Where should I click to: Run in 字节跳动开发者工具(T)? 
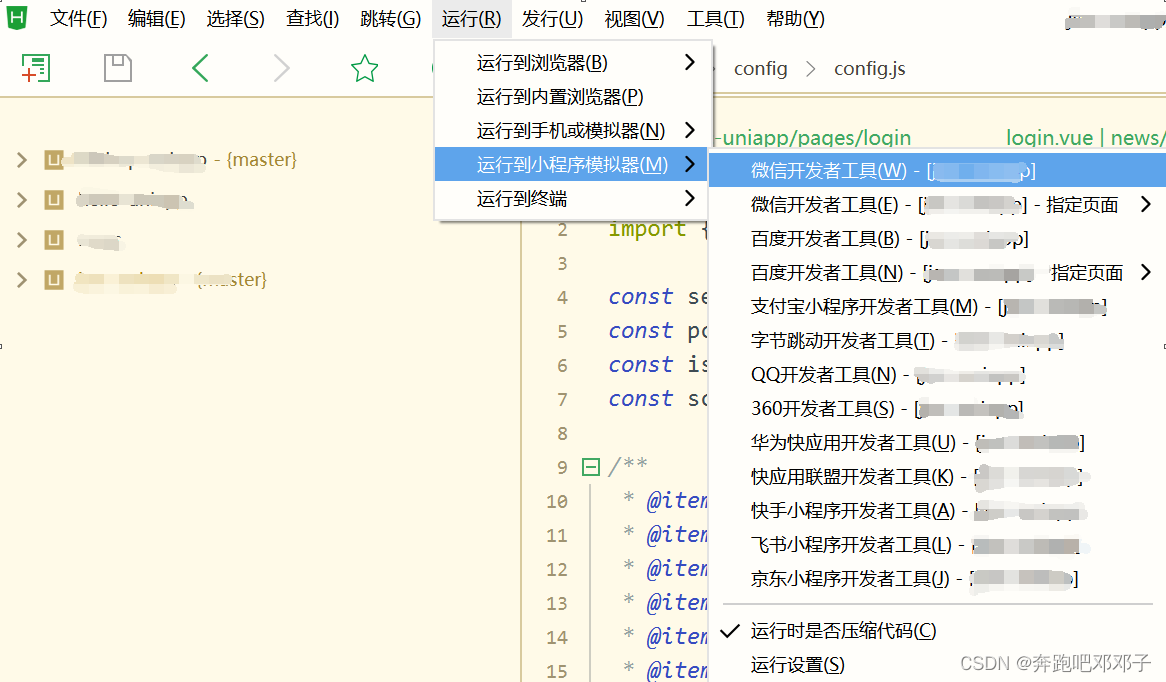pos(937,341)
